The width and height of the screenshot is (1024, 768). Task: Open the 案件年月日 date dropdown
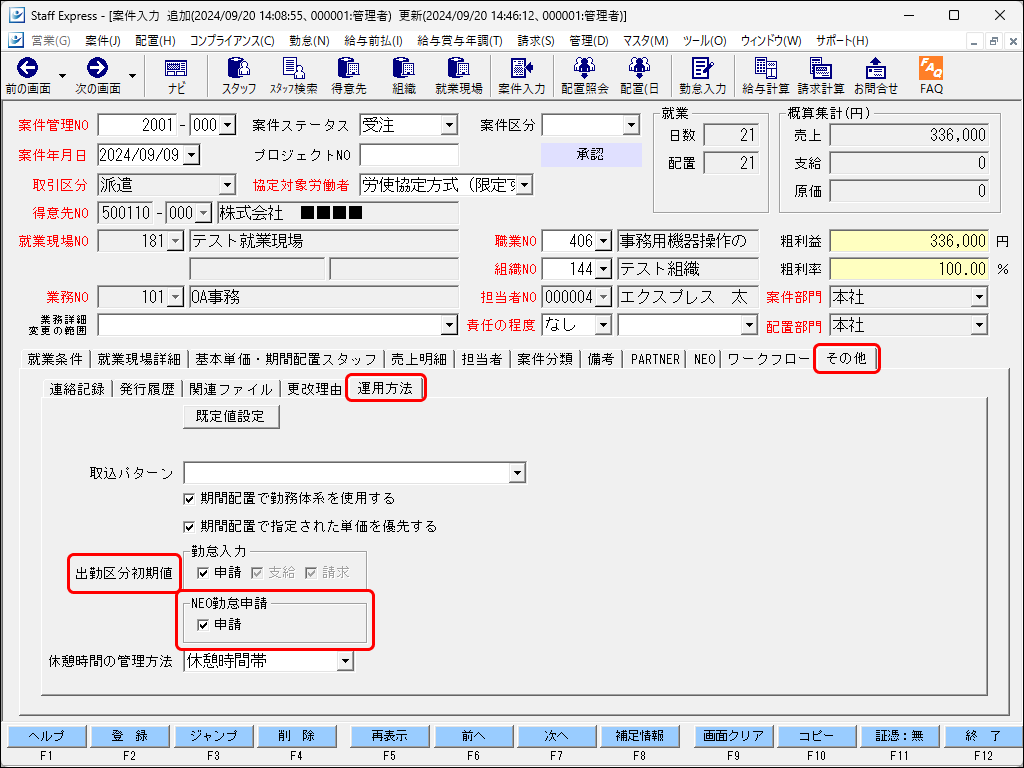pyautogui.click(x=191, y=155)
